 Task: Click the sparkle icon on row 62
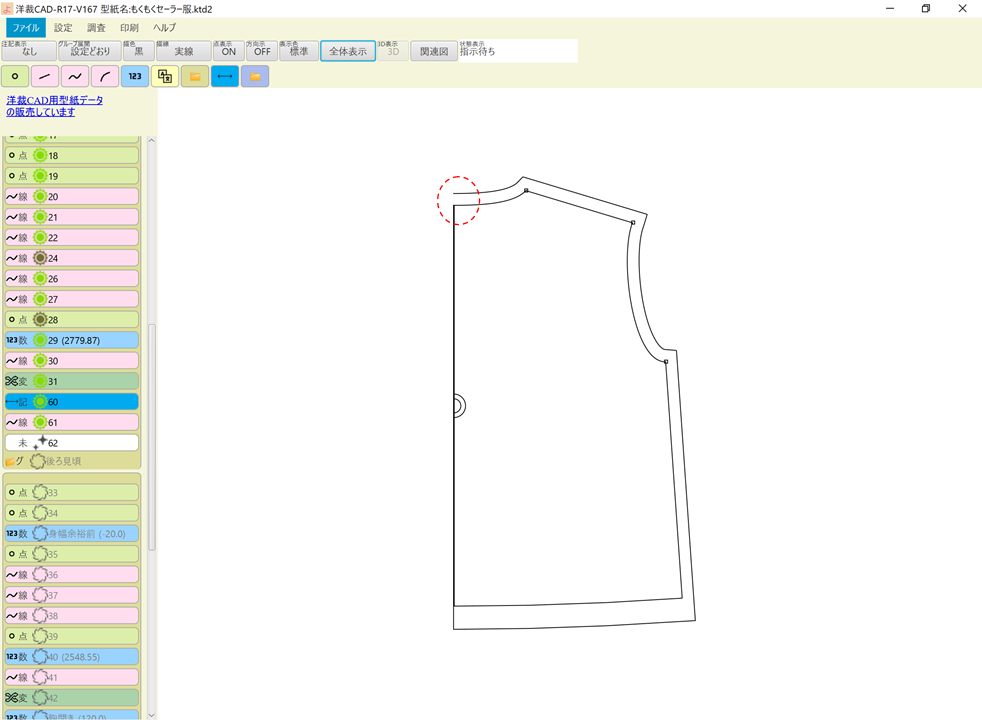click(40, 442)
